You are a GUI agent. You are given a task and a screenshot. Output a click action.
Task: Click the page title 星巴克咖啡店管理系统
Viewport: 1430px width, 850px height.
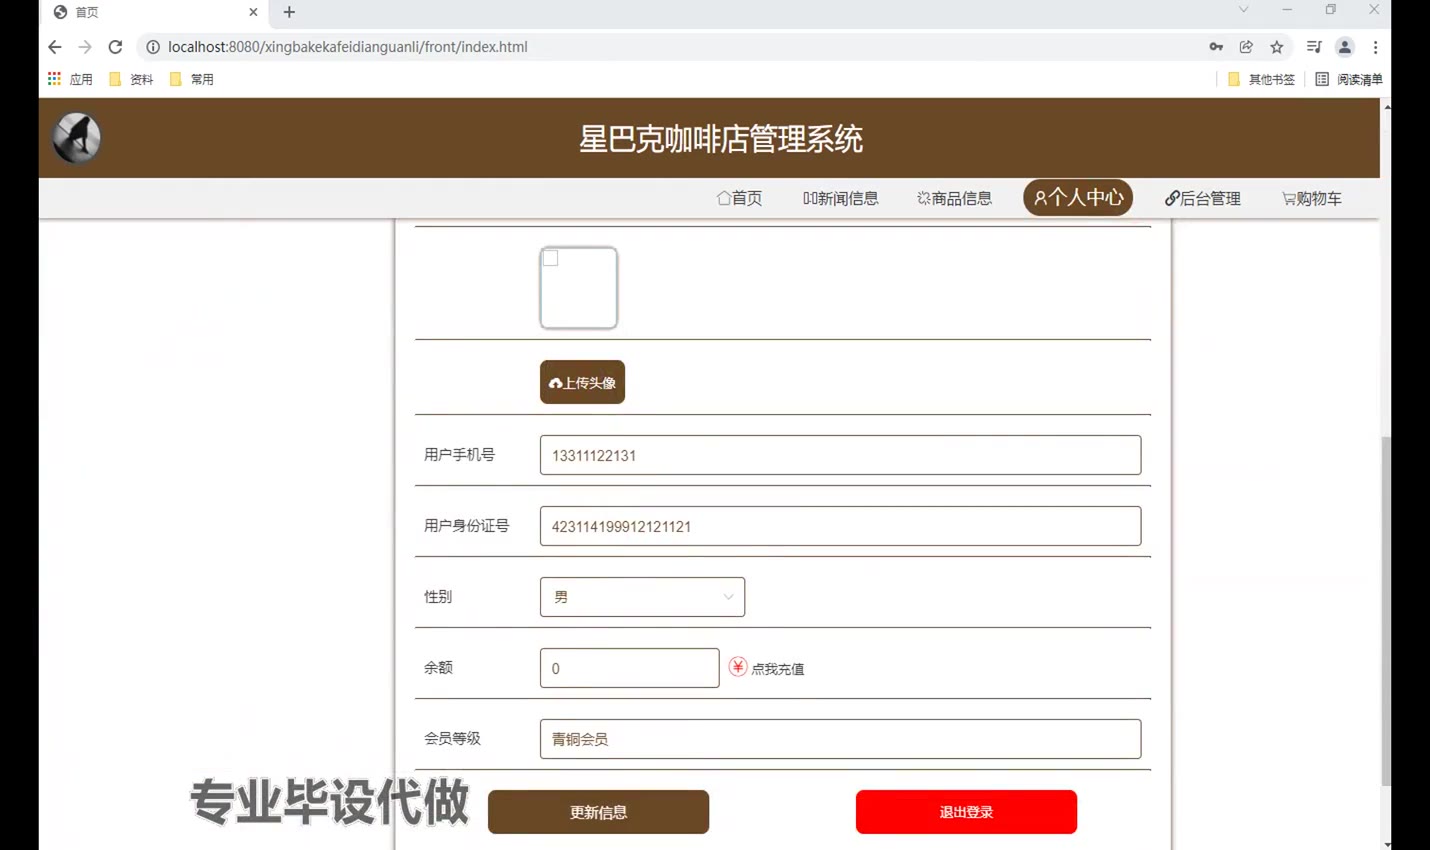tap(720, 139)
